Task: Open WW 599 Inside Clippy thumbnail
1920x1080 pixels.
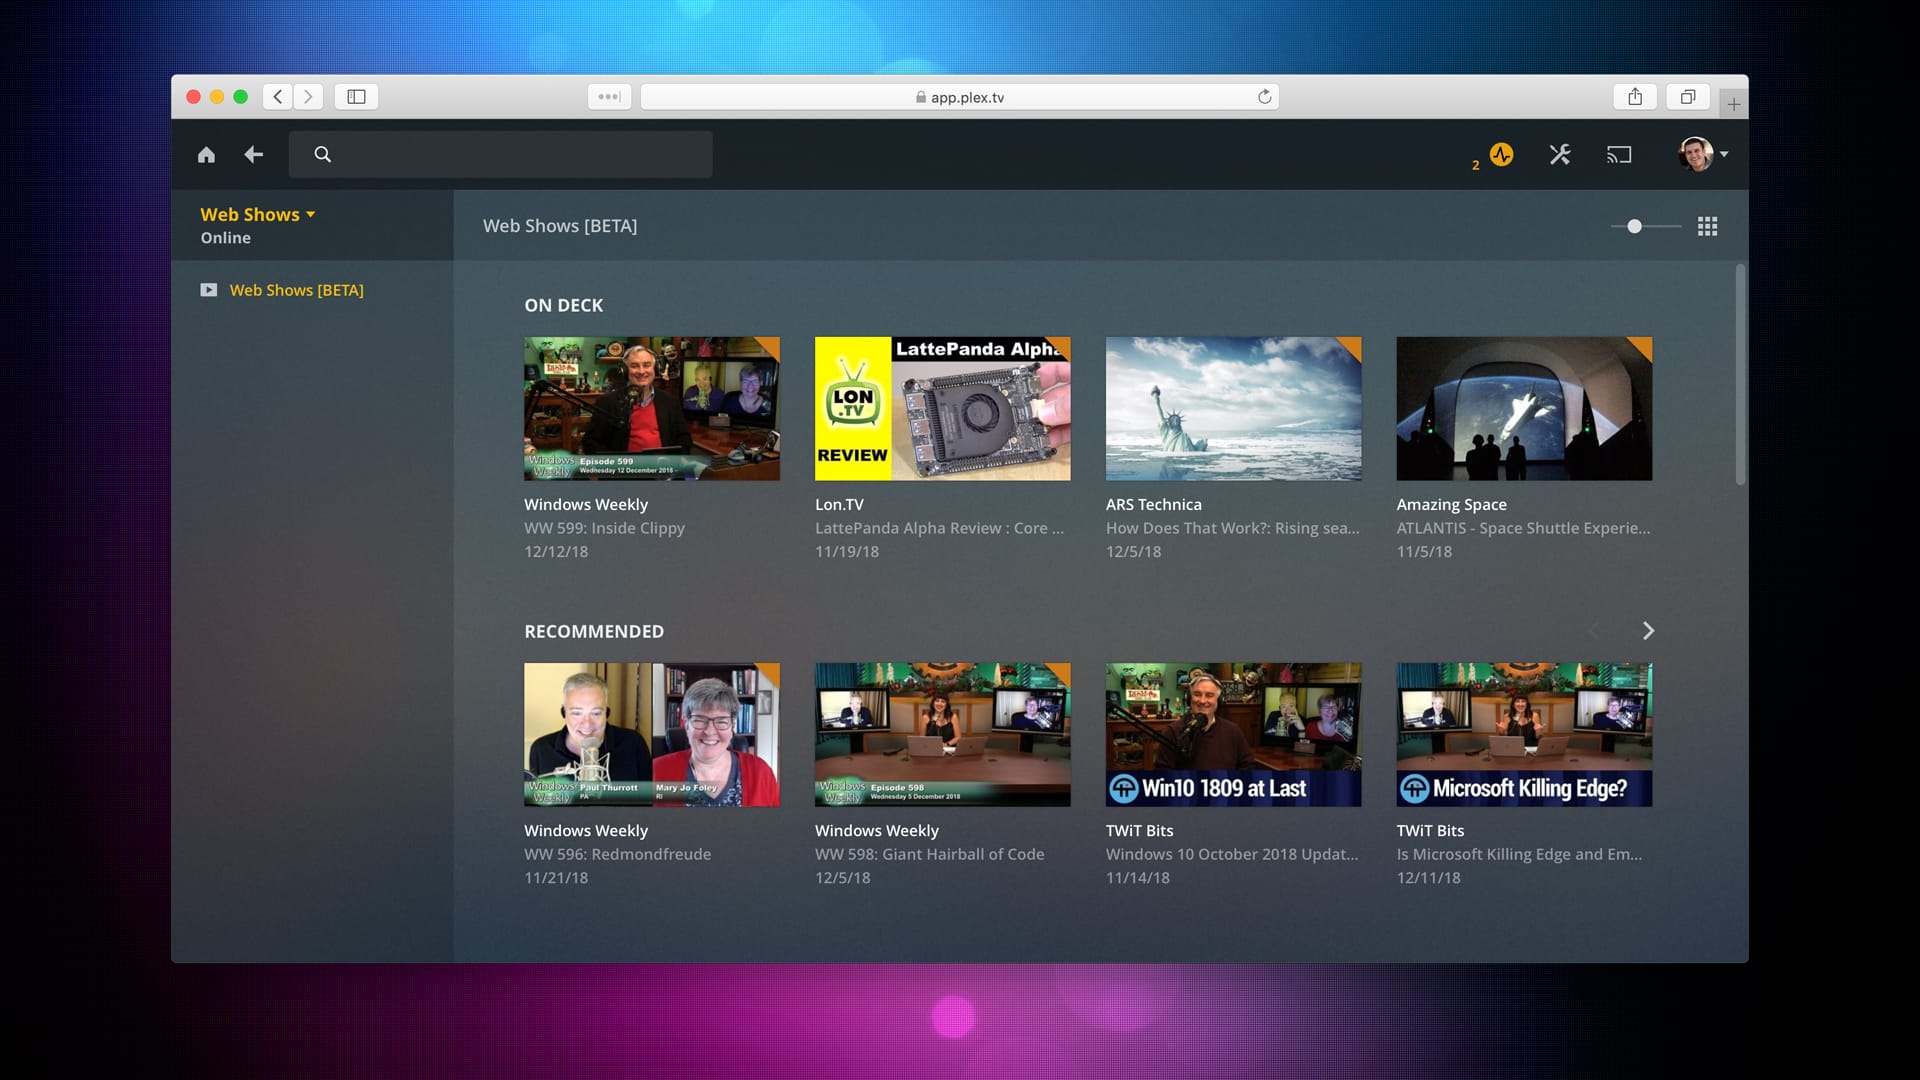Action: tap(652, 408)
